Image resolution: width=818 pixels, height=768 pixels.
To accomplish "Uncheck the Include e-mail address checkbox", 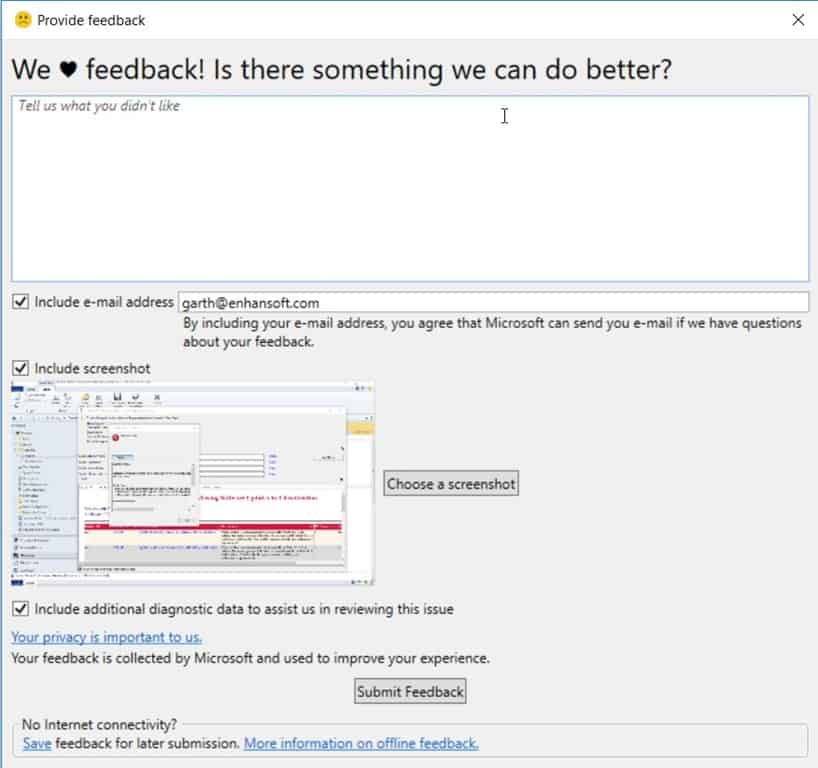I will [x=21, y=301].
